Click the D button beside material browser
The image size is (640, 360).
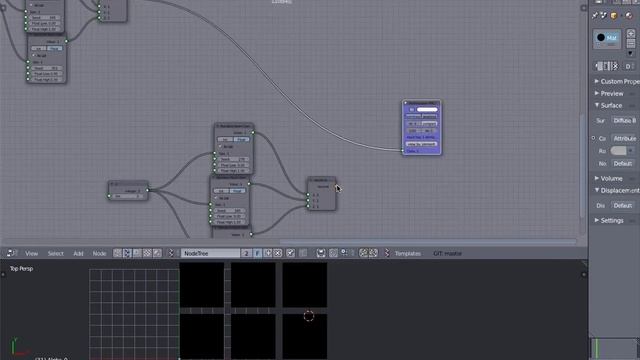[629, 66]
